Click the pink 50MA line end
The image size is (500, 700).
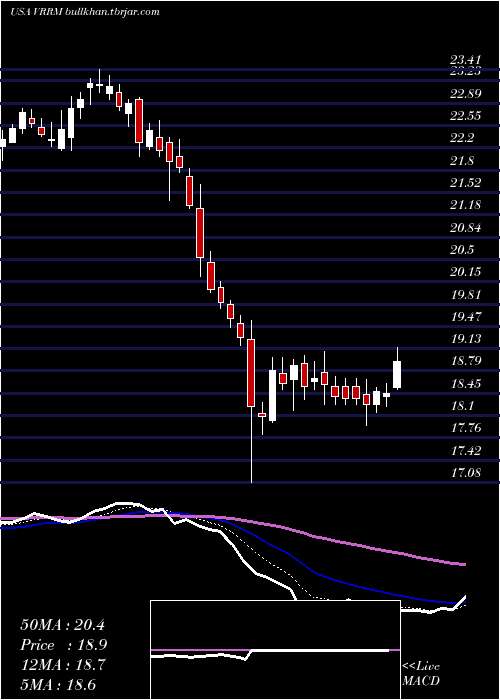(462, 565)
